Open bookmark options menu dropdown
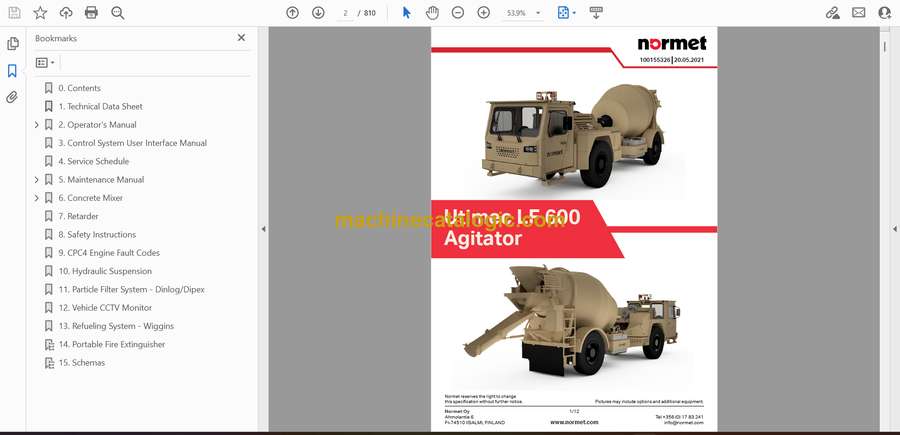This screenshot has width=900, height=435. coord(45,62)
